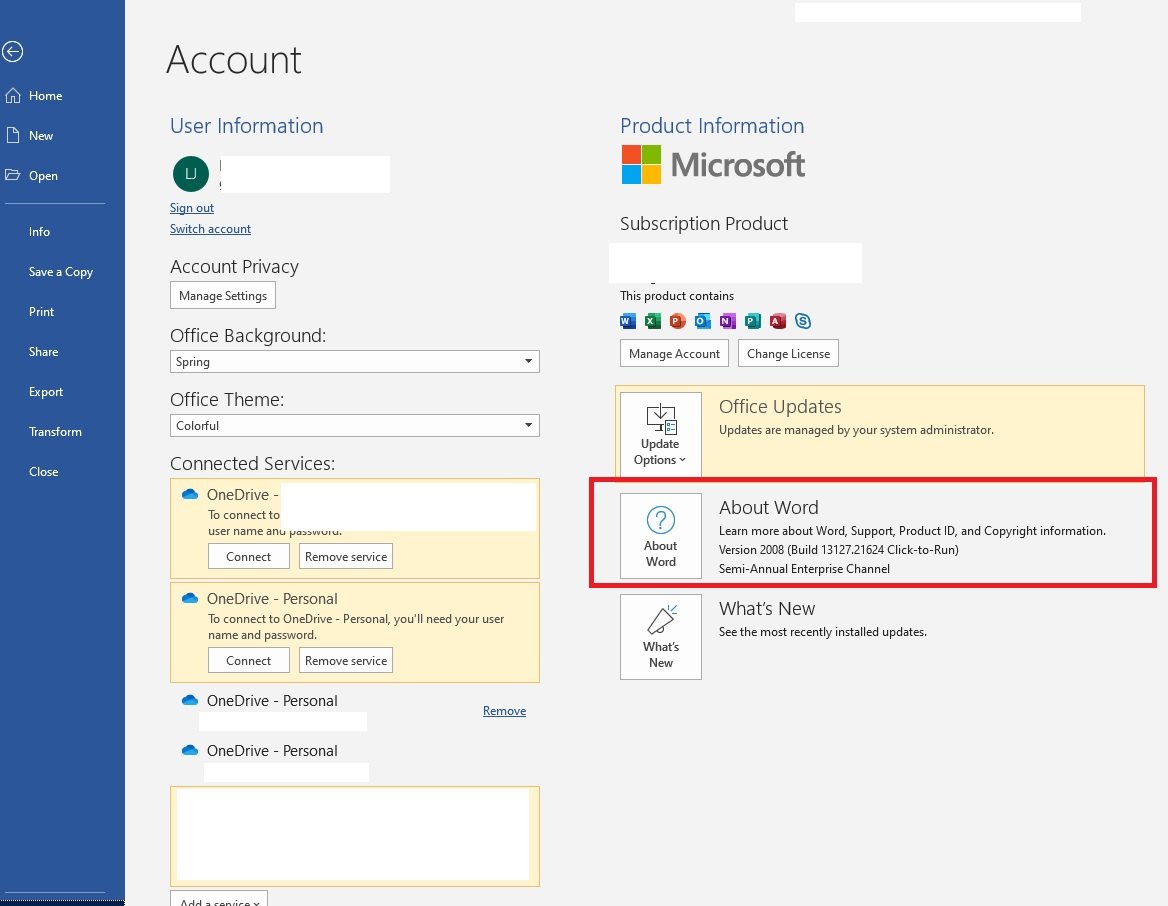Expand the Office Theme dropdown
Image resolution: width=1168 pixels, height=906 pixels.
[x=355, y=425]
